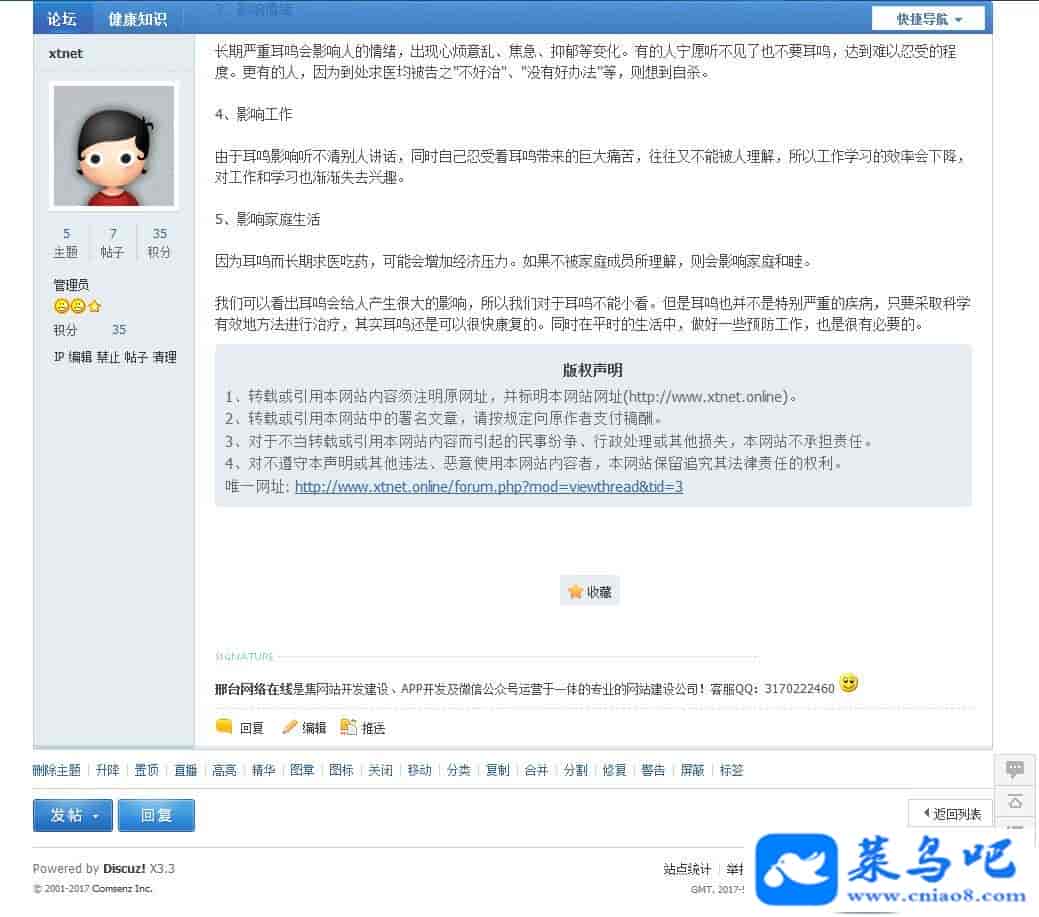Click the 禁止 user link
Image resolution: width=1039 pixels, height=917 pixels.
coord(108,357)
